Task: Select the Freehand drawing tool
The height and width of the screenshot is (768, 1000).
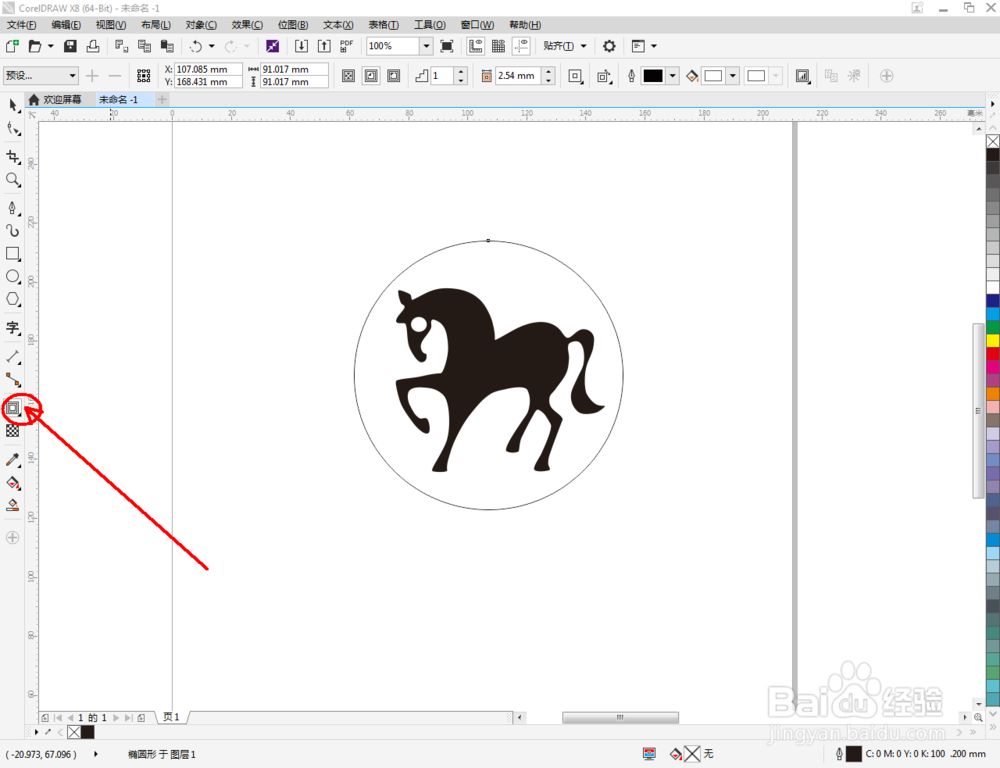Action: pyautogui.click(x=13, y=208)
